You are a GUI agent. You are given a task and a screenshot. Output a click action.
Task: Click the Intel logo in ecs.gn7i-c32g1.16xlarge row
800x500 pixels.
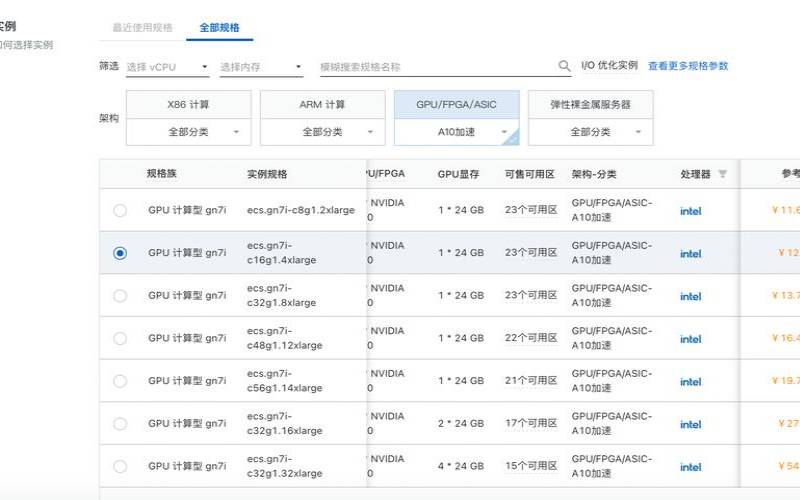tap(690, 424)
